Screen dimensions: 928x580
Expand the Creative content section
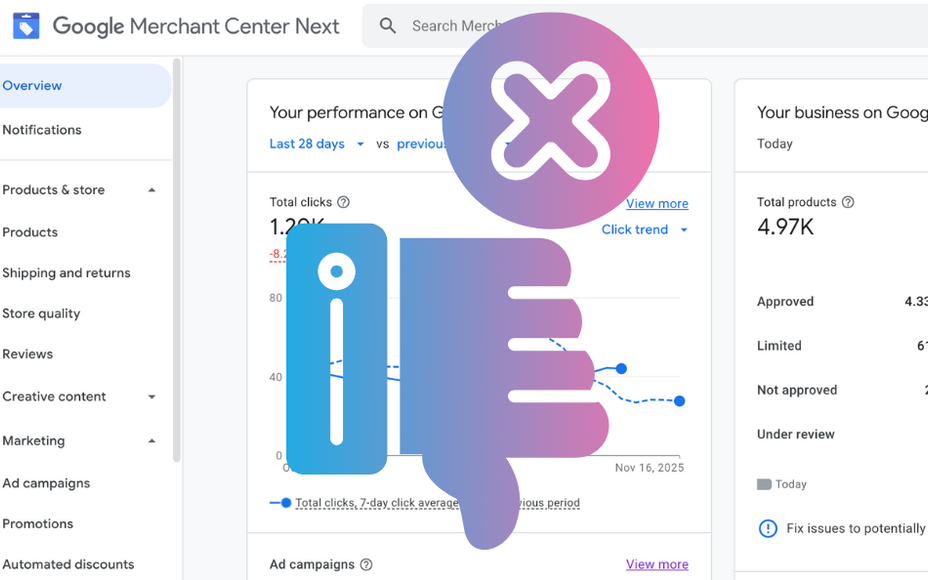[x=151, y=396]
